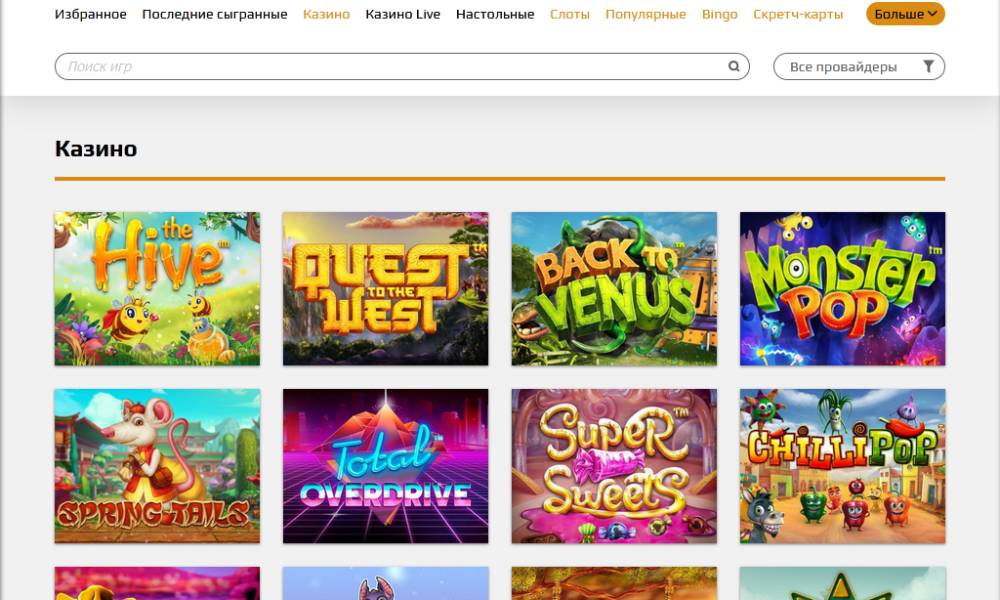1000x600 pixels.
Task: Open the Настольные tab
Action: click(x=495, y=14)
